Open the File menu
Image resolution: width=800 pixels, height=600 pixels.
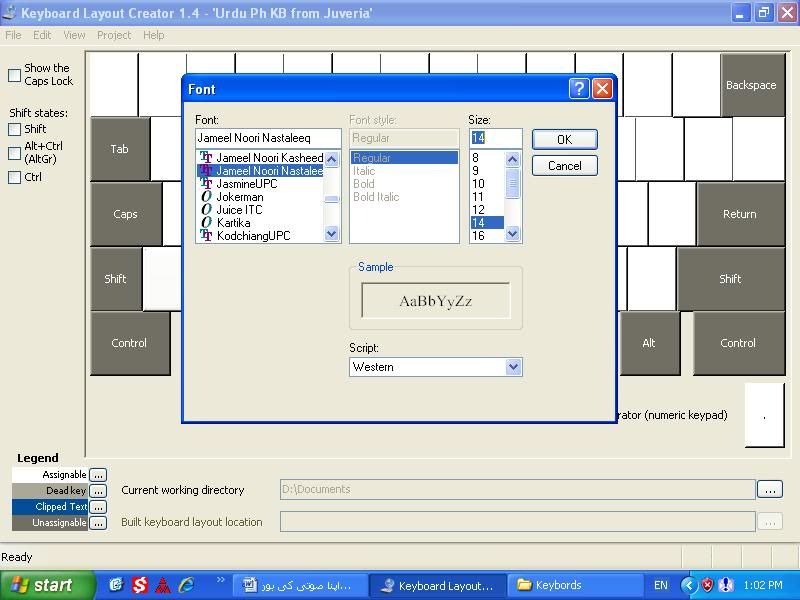pyautogui.click(x=13, y=35)
